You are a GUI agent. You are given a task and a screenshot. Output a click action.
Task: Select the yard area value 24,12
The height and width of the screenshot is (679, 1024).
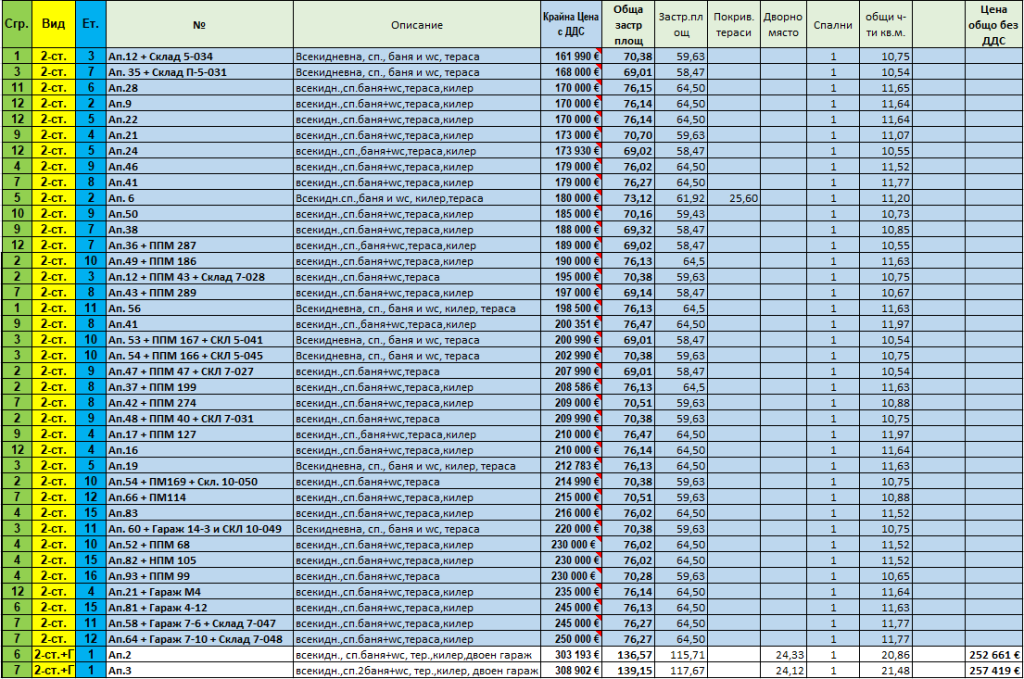point(783,670)
